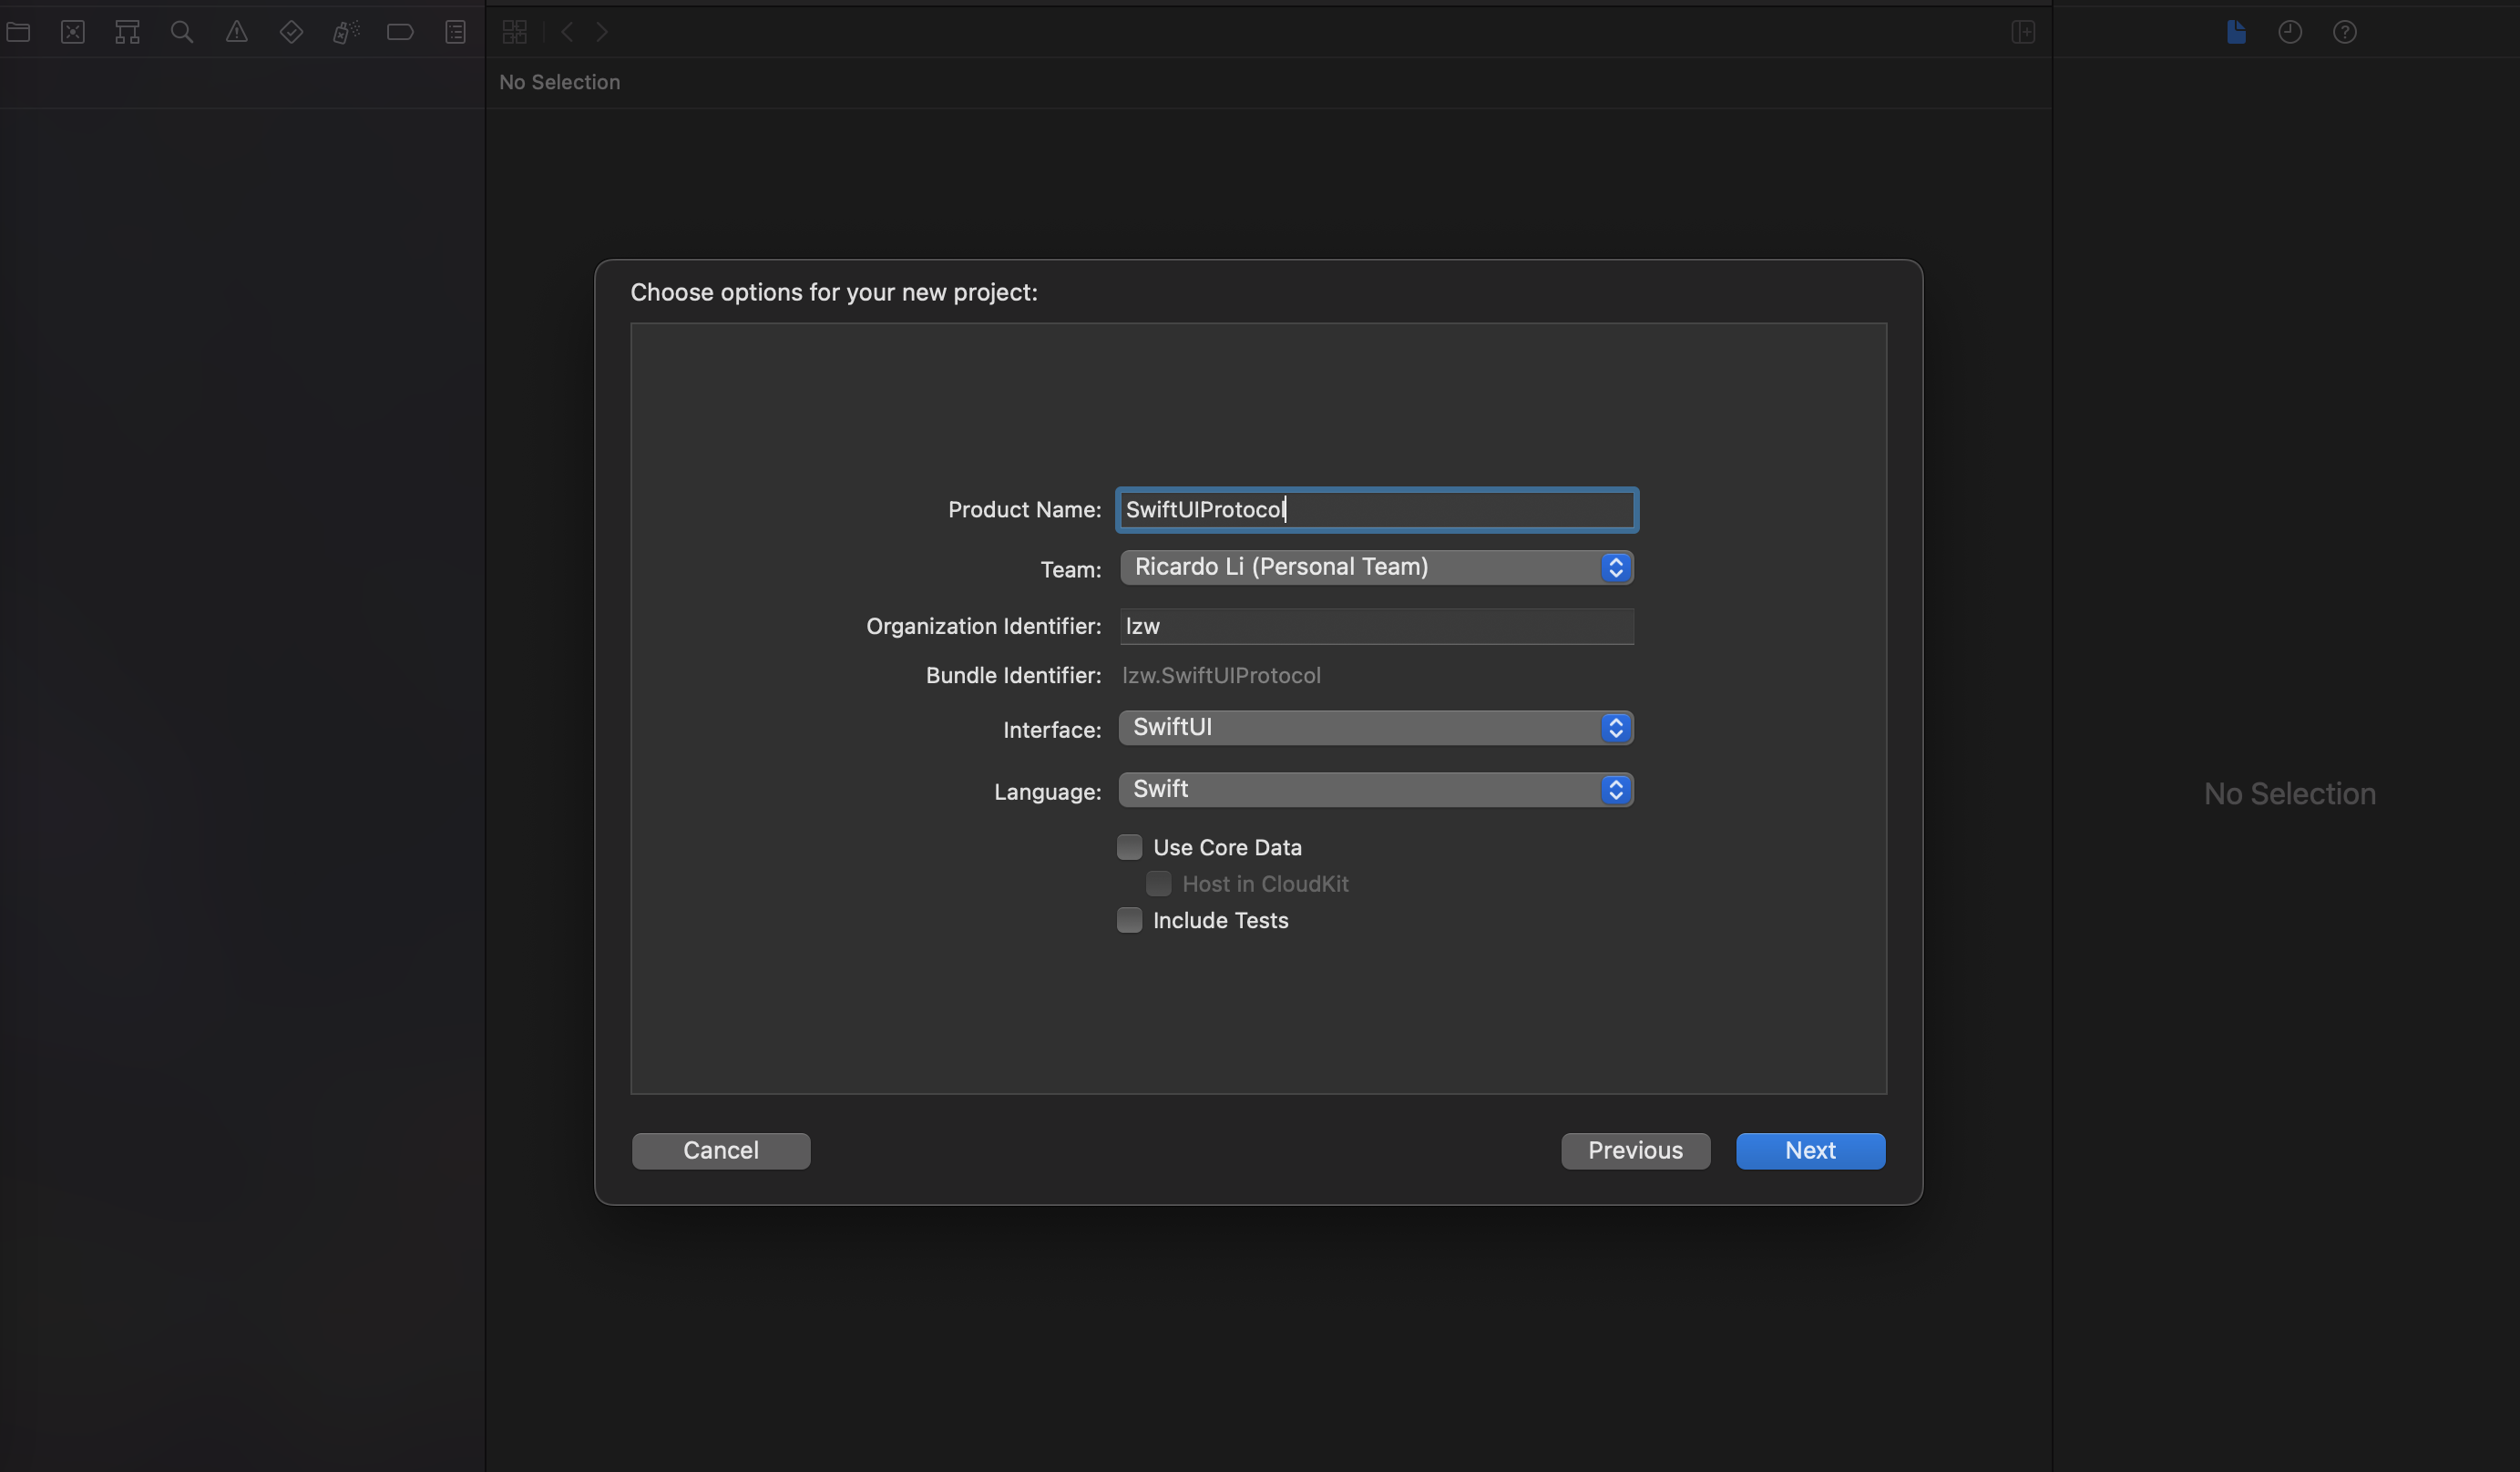2520x1472 pixels.
Task: Open the Breakpoint navigator tag icon
Action: coord(400,32)
